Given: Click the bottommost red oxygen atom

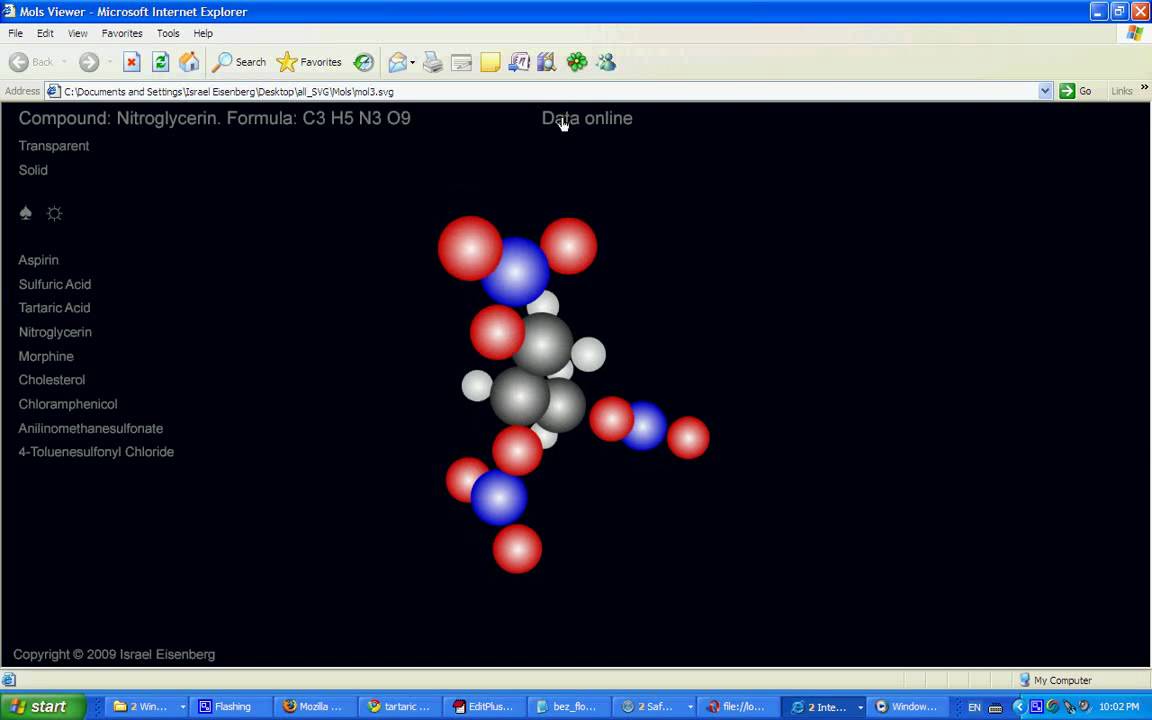Looking at the screenshot, I should pos(517,549).
